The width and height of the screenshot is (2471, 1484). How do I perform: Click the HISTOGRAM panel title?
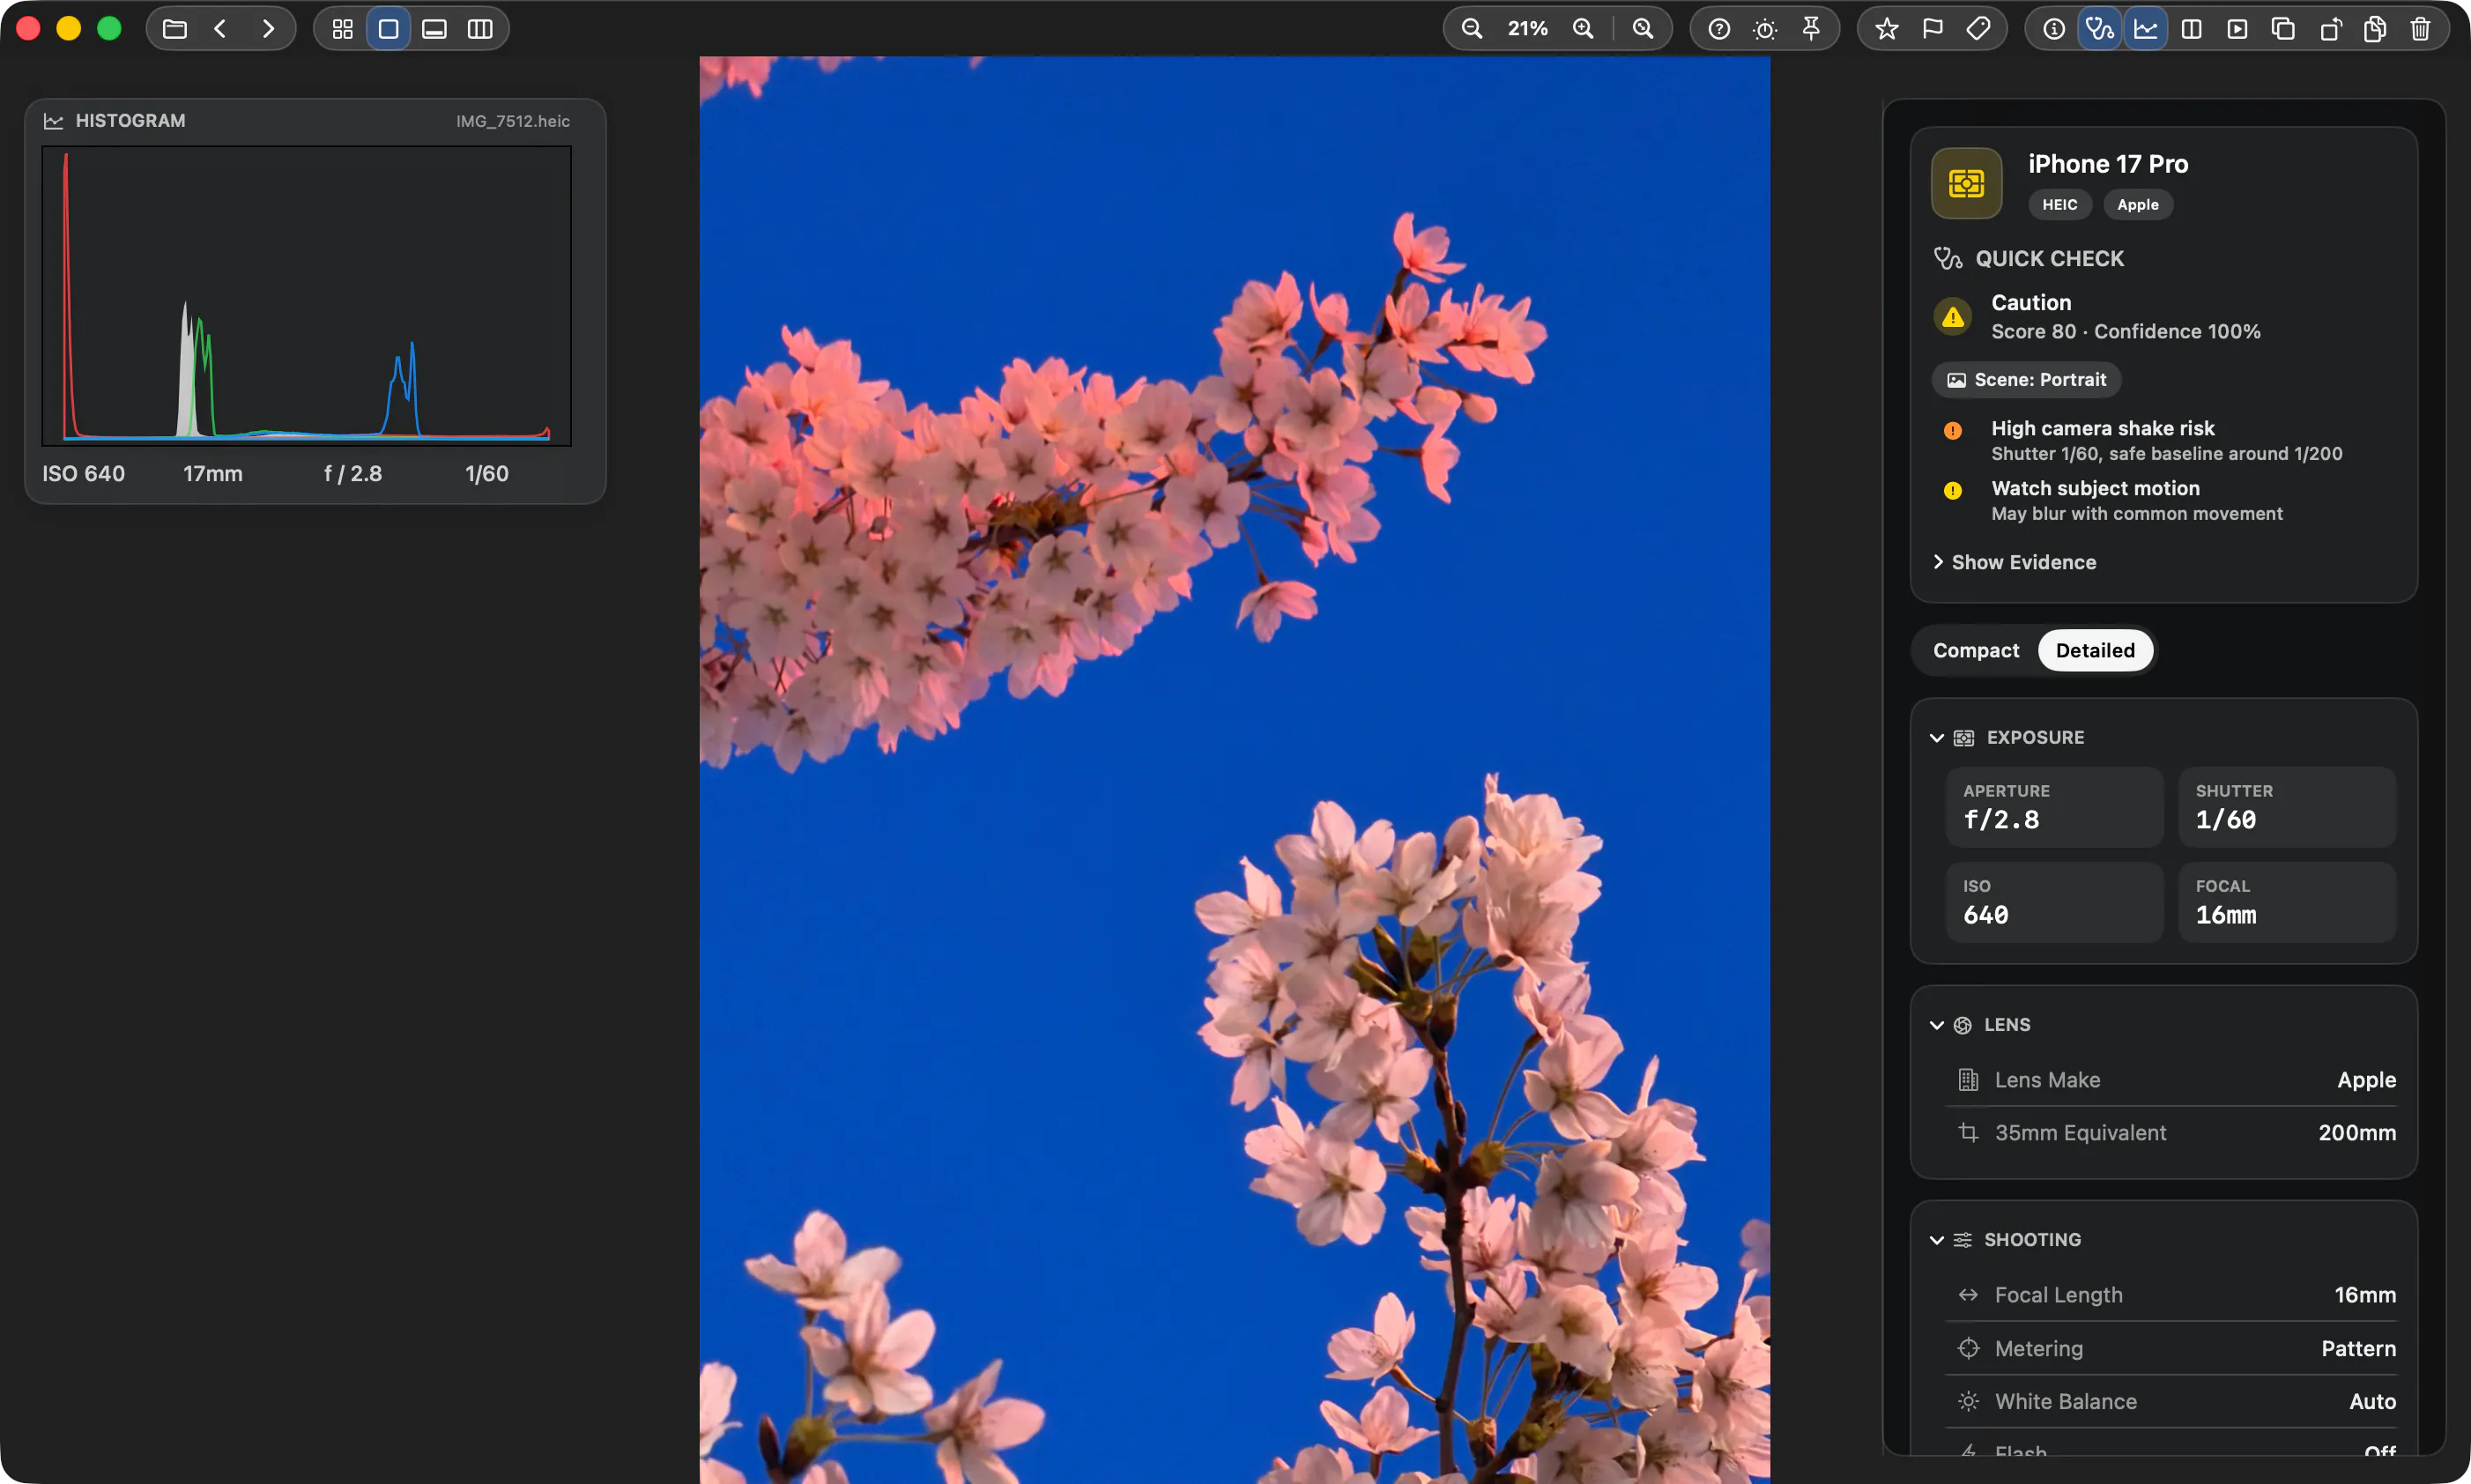pos(131,121)
